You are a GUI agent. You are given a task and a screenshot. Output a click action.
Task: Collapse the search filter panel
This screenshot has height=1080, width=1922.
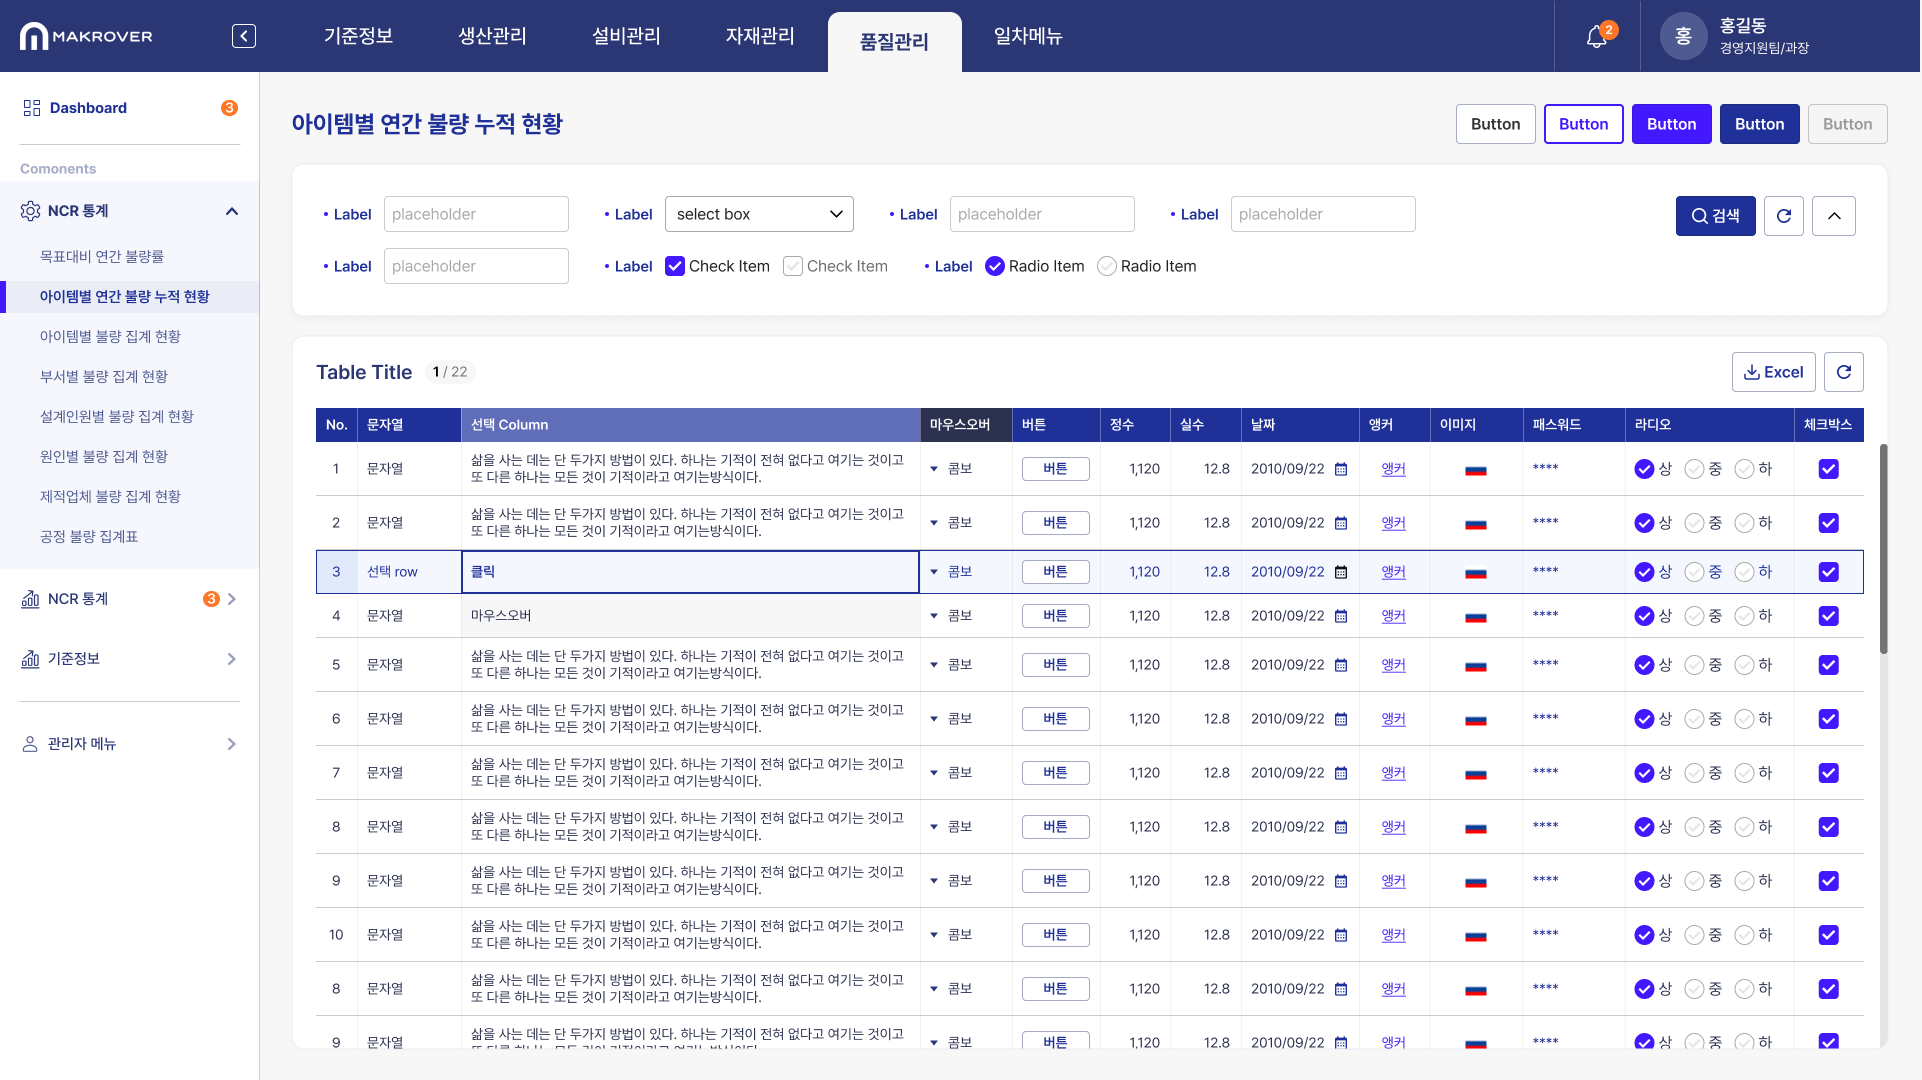(x=1834, y=216)
